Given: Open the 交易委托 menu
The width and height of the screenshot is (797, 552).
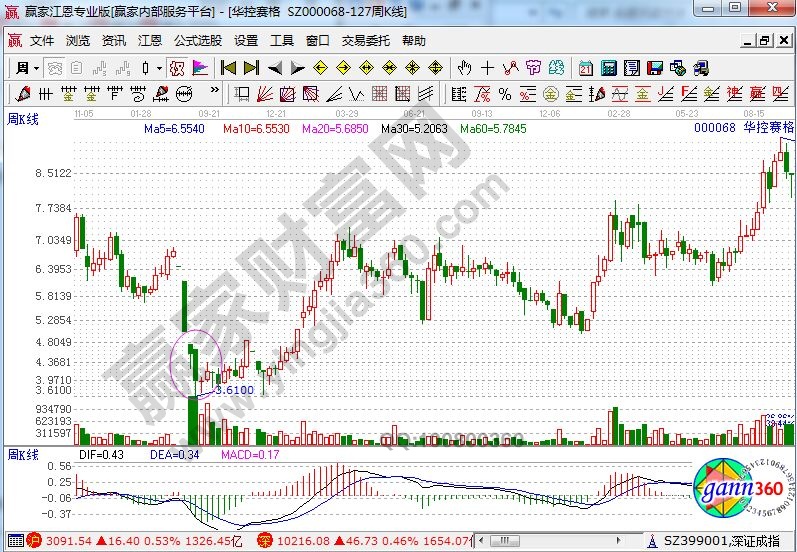Looking at the screenshot, I should pos(366,41).
